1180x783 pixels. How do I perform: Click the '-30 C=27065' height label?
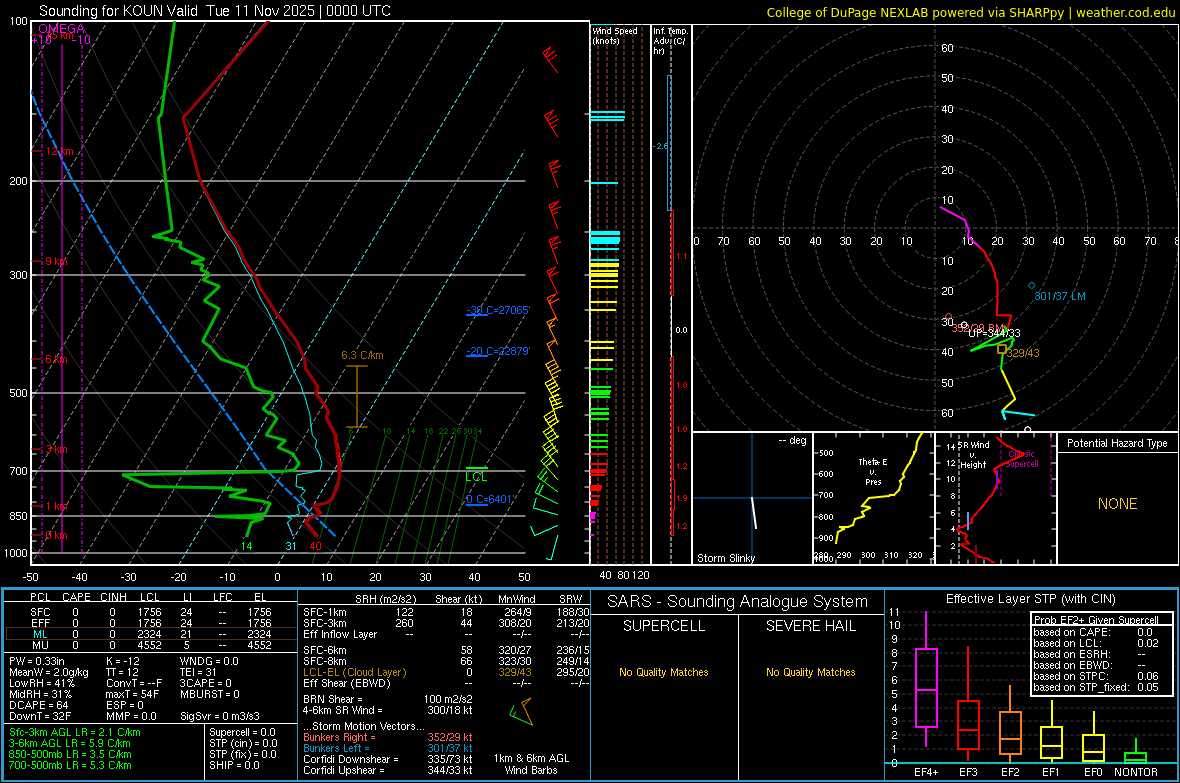498,310
